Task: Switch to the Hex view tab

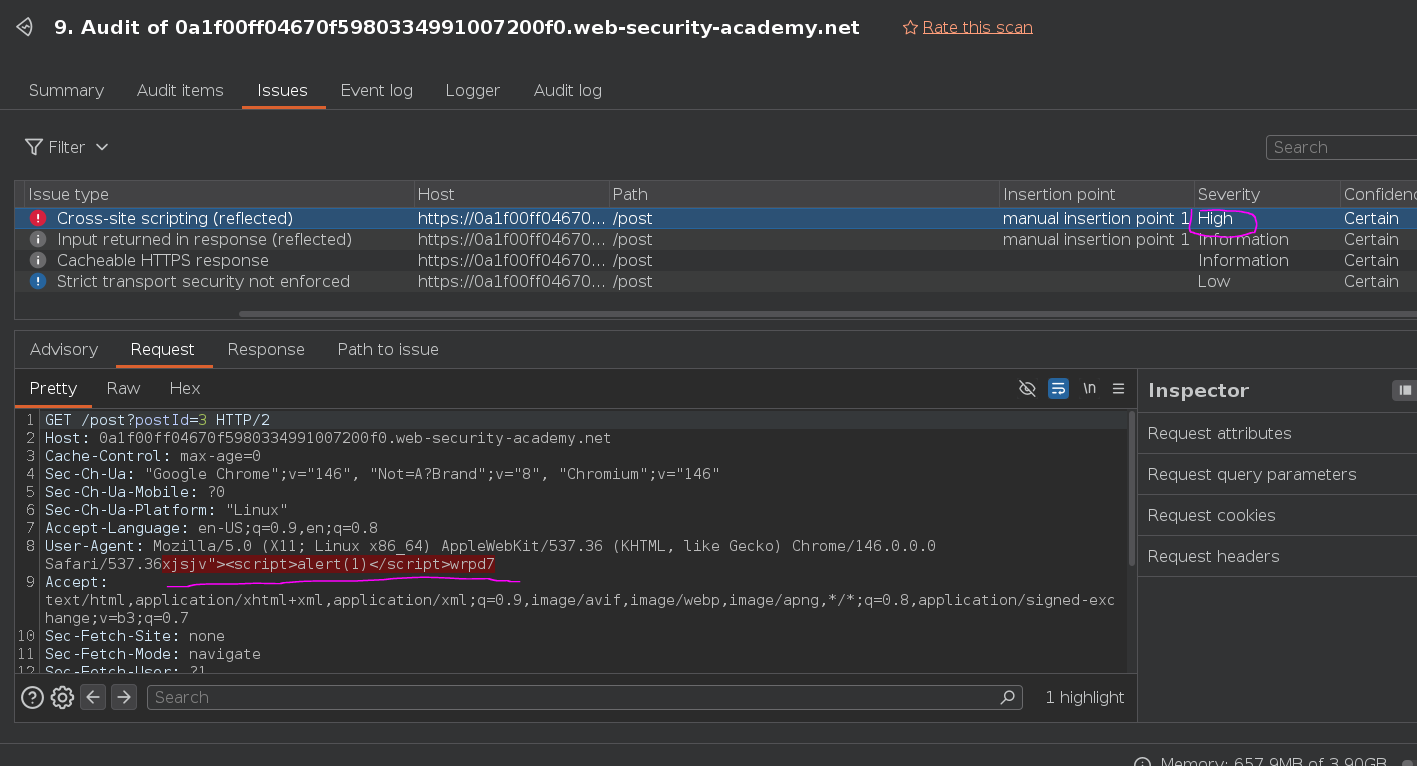Action: tap(185, 388)
